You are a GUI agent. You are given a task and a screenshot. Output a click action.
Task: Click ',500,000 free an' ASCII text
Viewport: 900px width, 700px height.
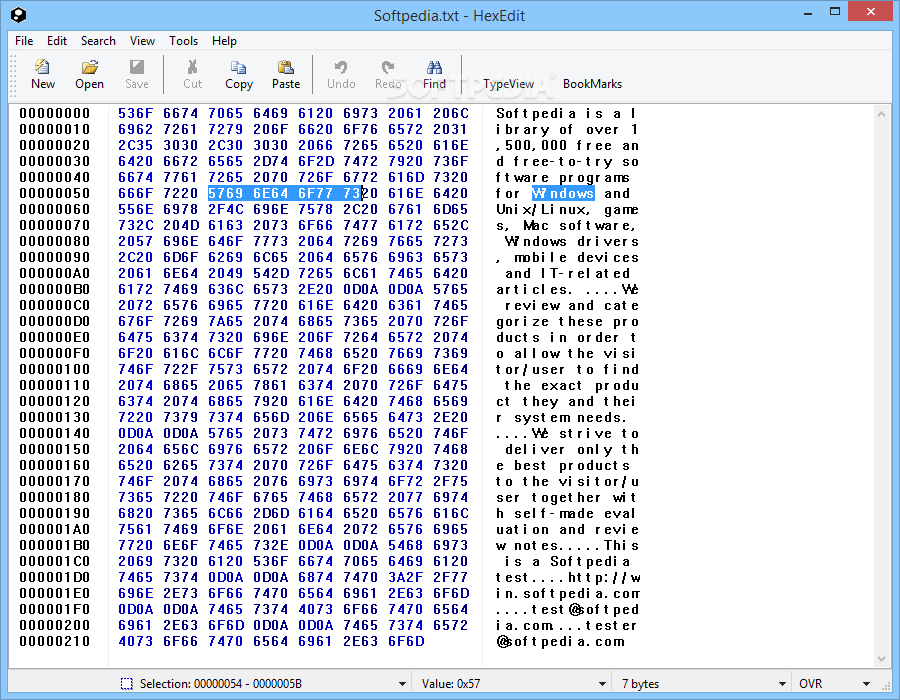(568, 146)
